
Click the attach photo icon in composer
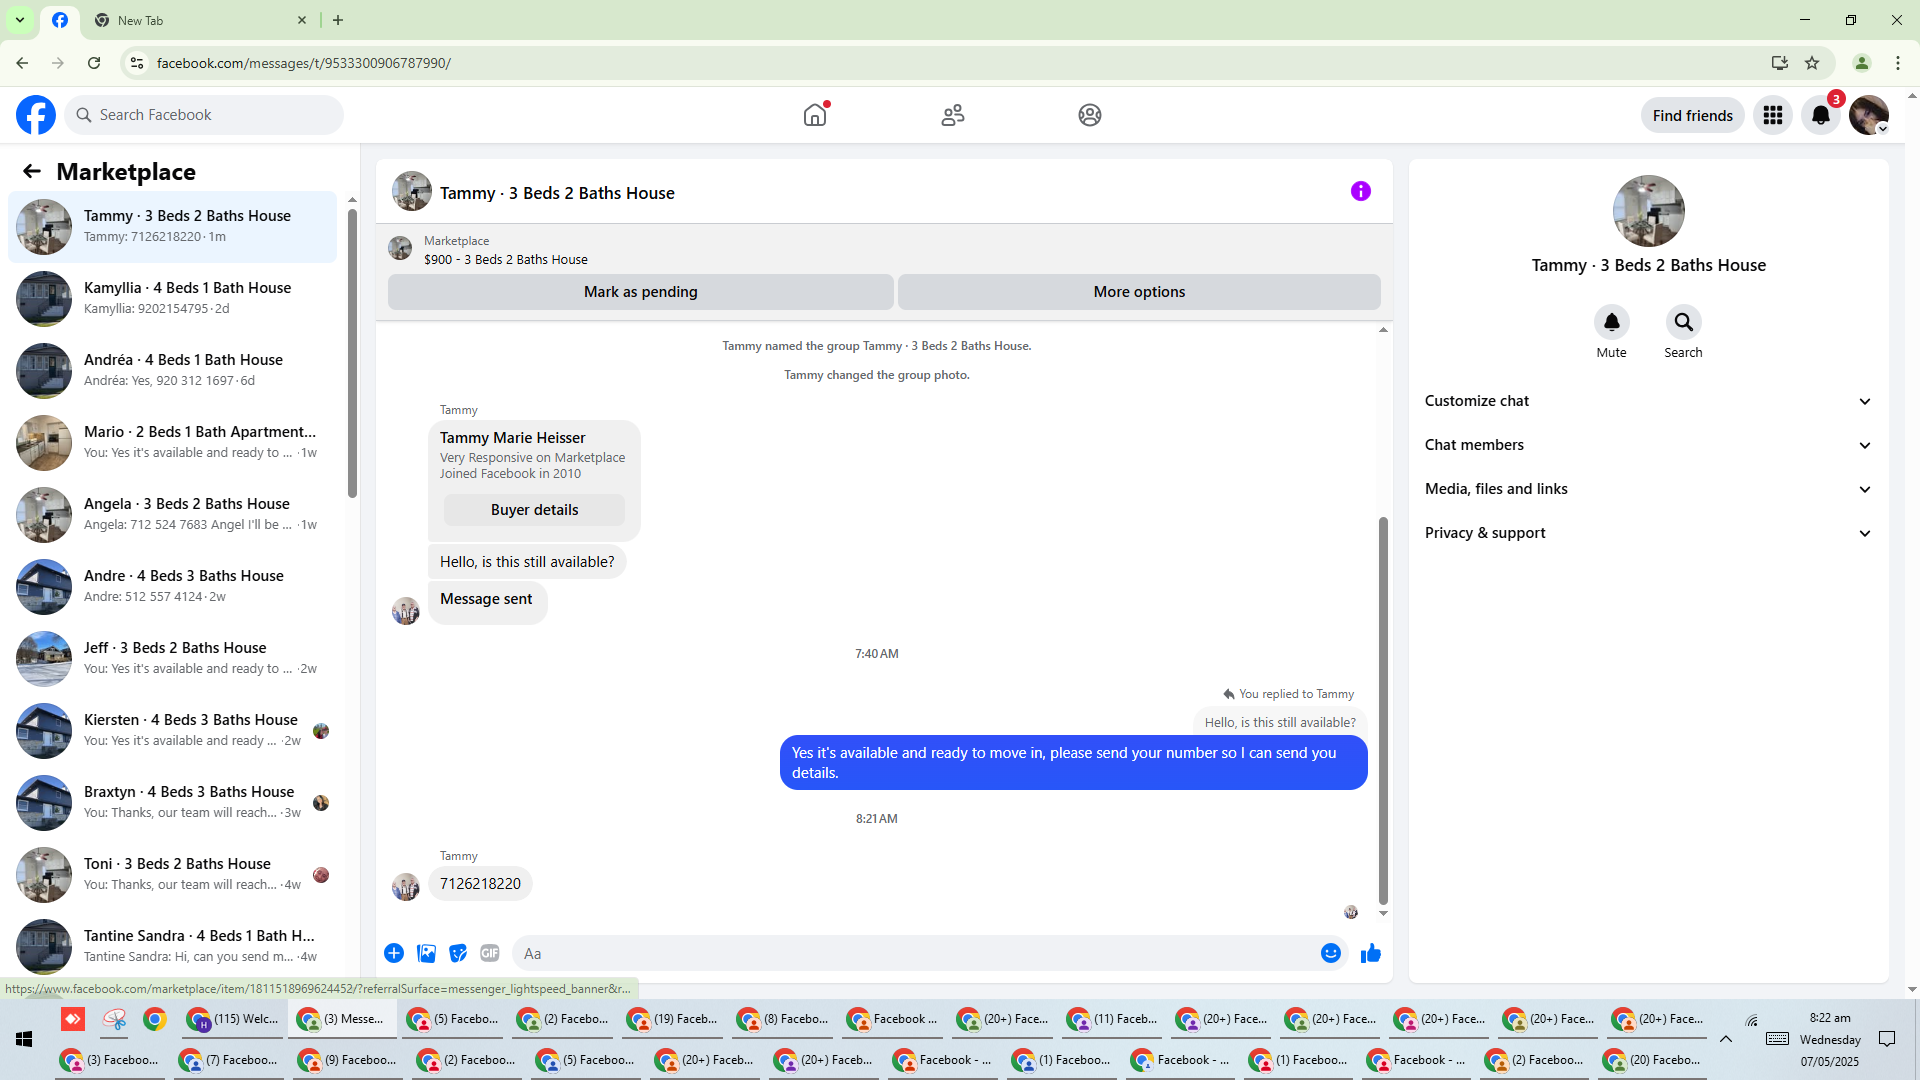[x=426, y=953]
